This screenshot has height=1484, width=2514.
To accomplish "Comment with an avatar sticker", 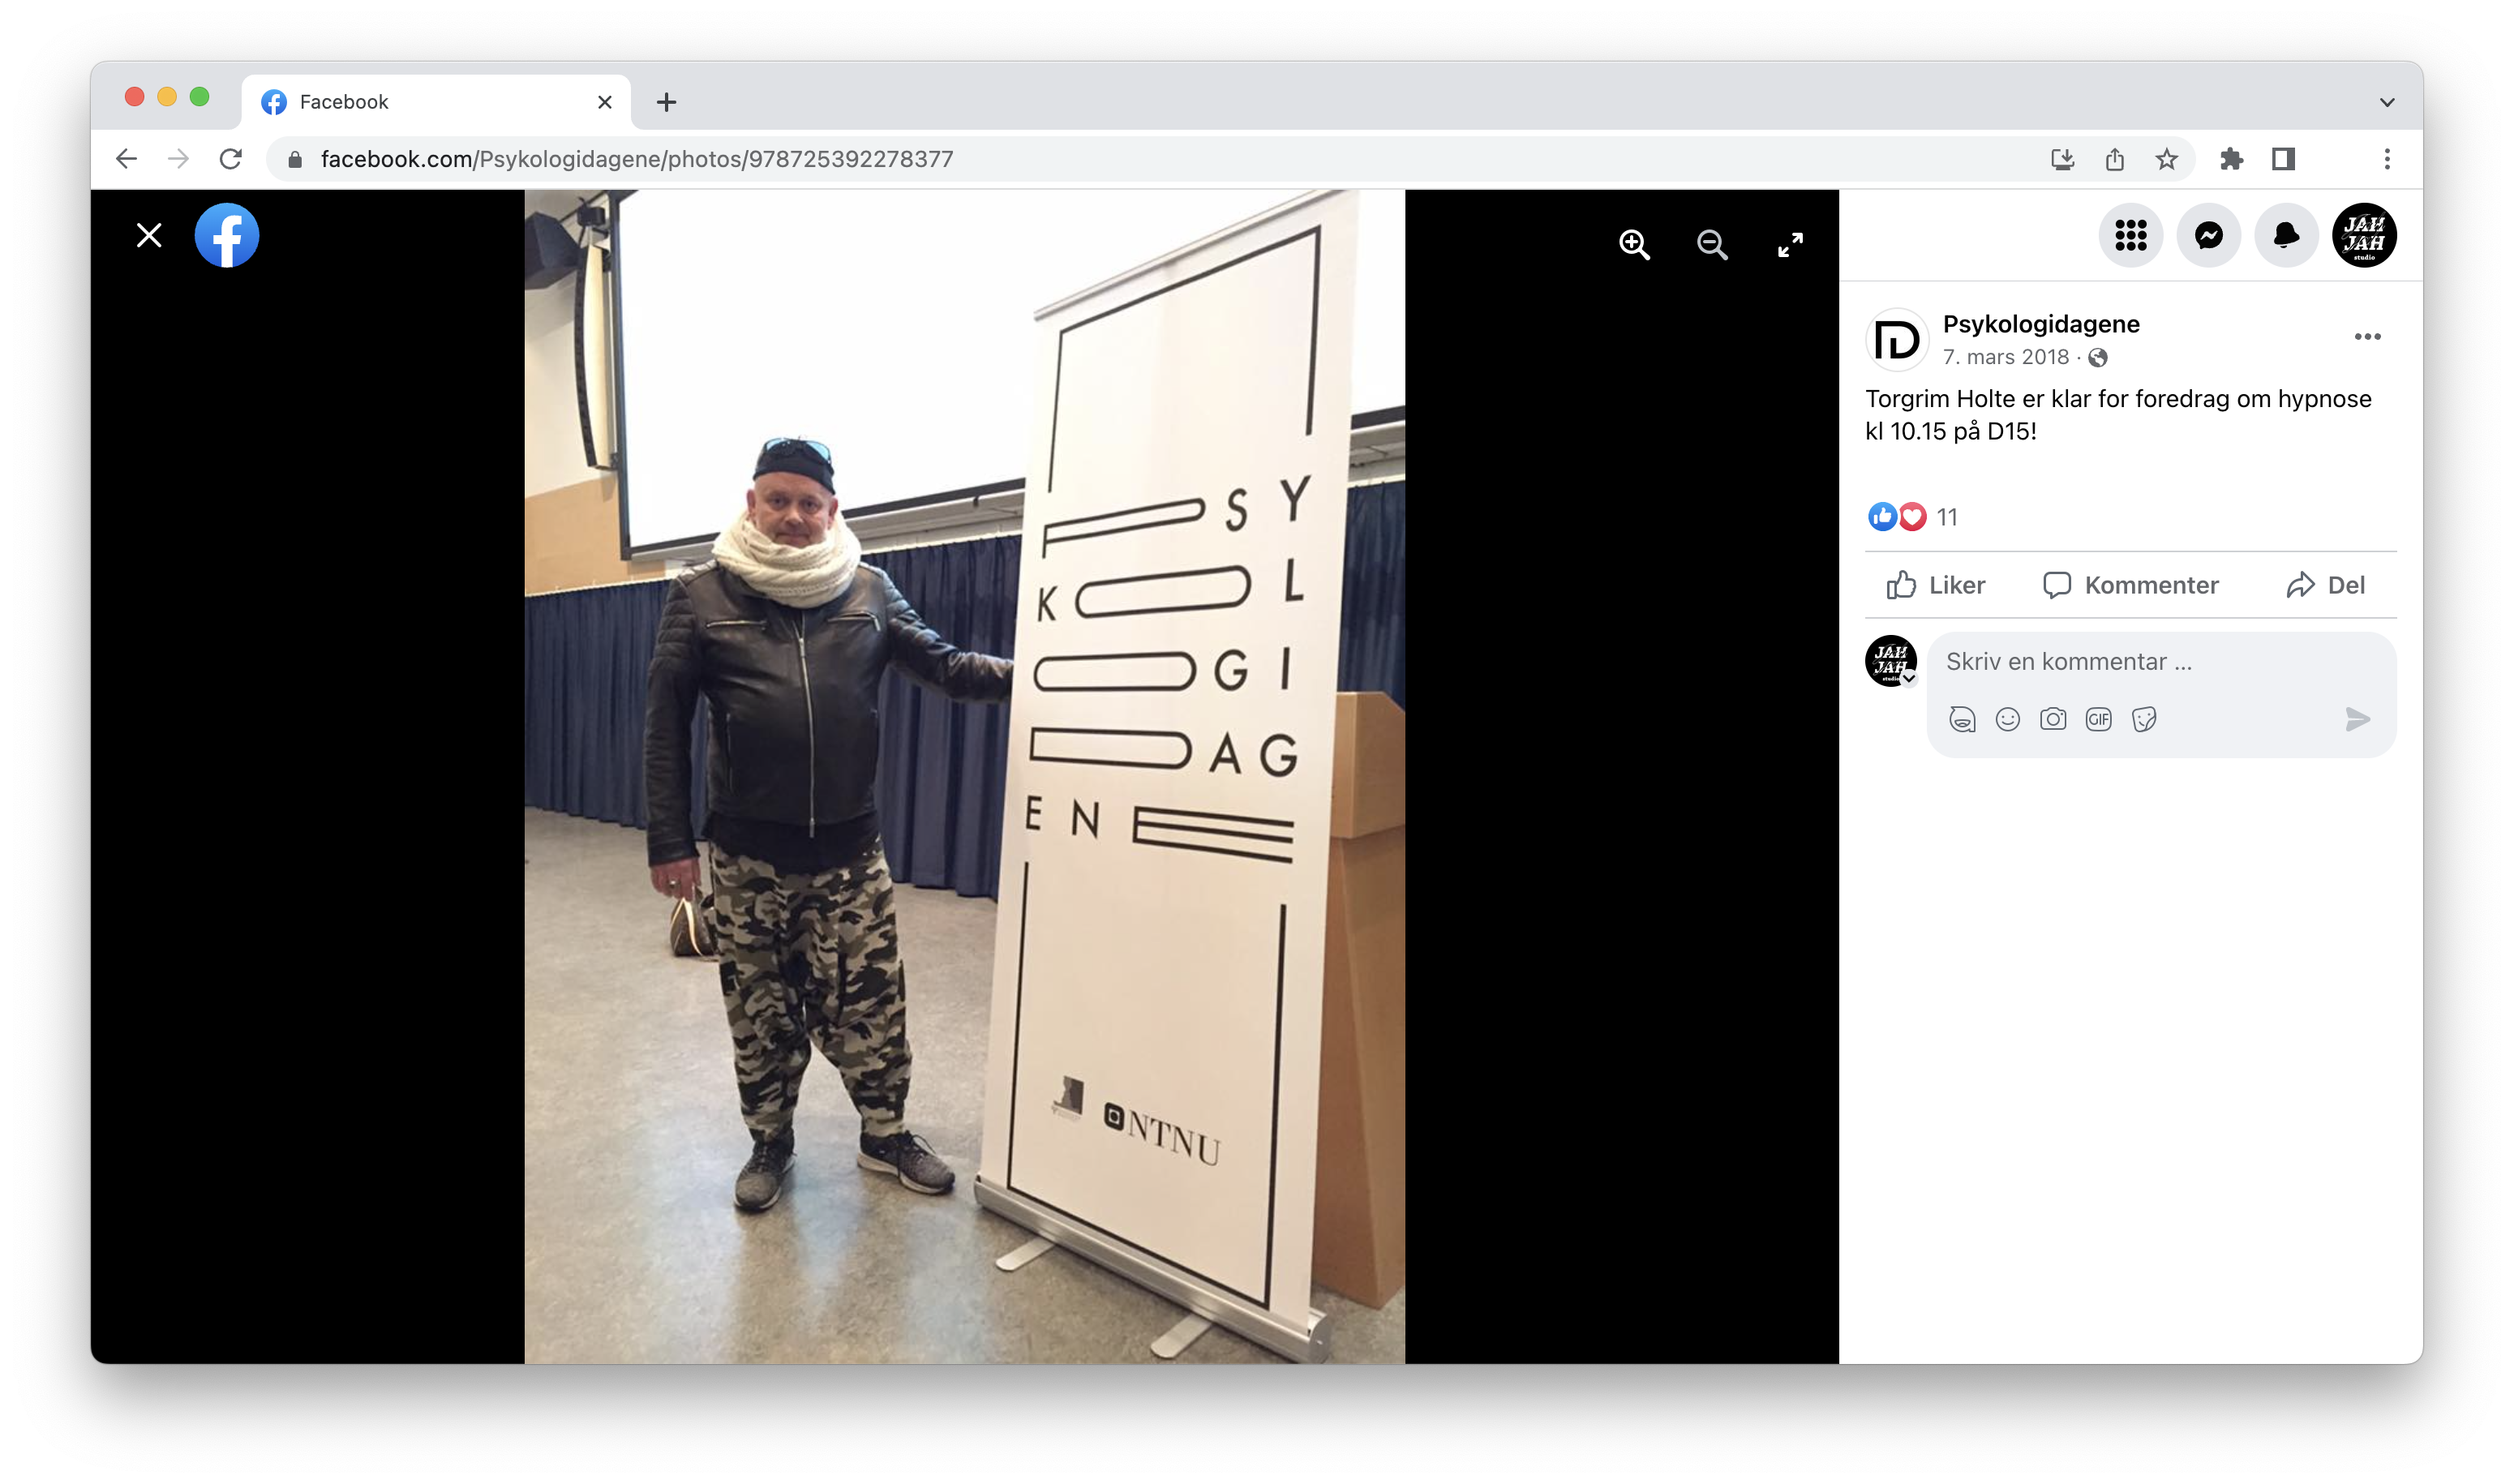I will coord(1962,719).
